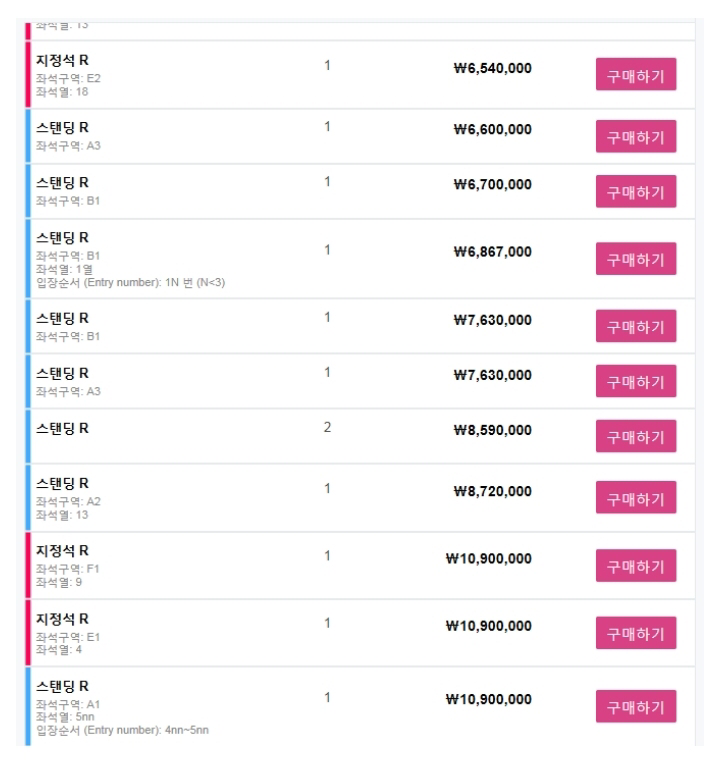The image size is (720, 760).
Task: Select 스탠딩 R listing in zone A2 row 13
Action: click(x=62, y=483)
